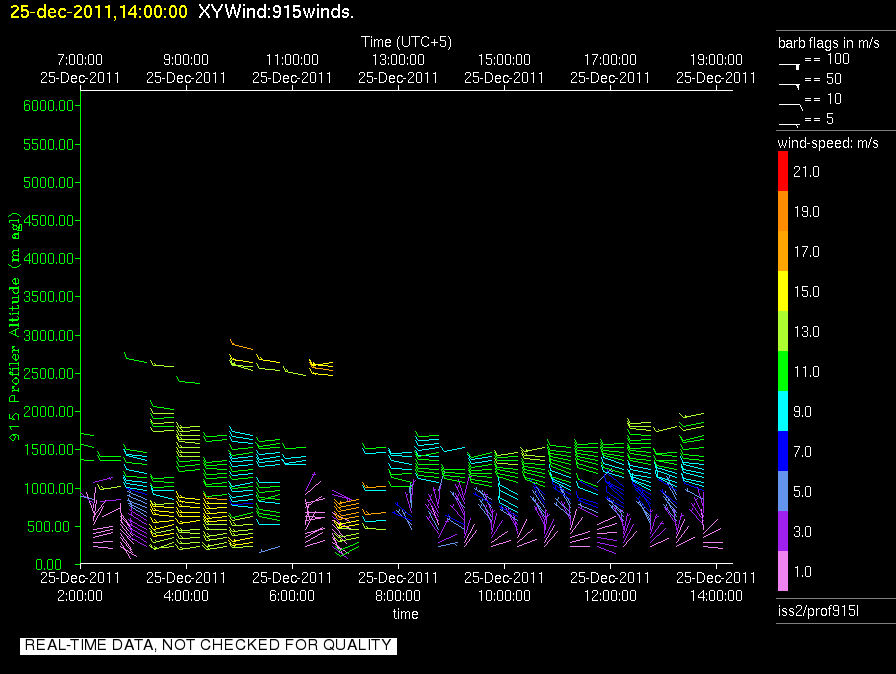Viewport: 896px width, 674px height.
Task: Click the 2500.00 altitude tick label
Action: [49, 374]
